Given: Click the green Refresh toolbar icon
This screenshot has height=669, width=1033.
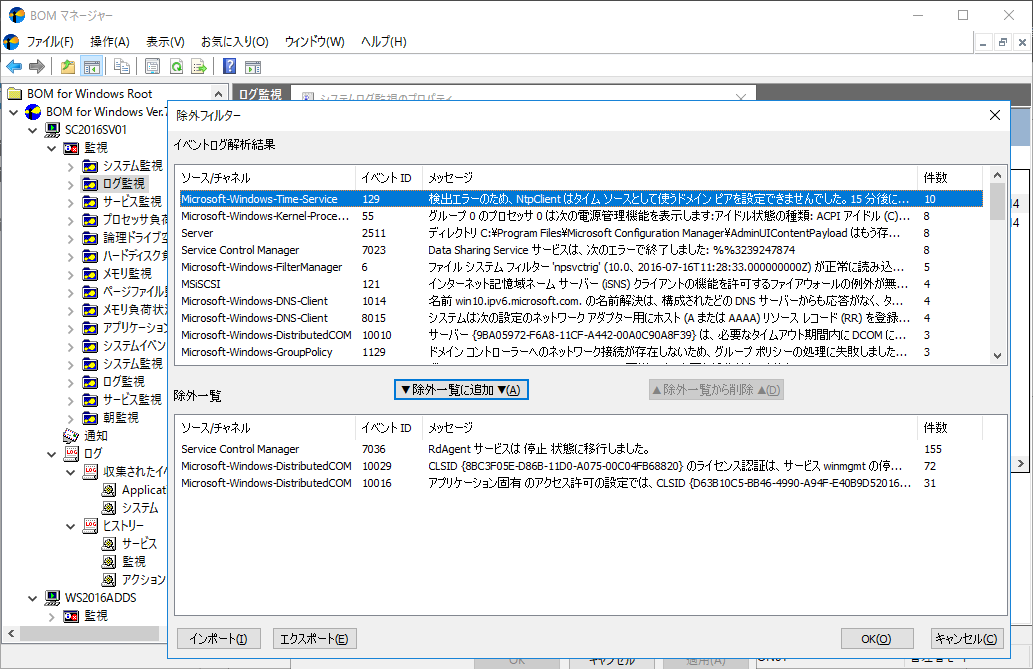Looking at the screenshot, I should click(176, 67).
